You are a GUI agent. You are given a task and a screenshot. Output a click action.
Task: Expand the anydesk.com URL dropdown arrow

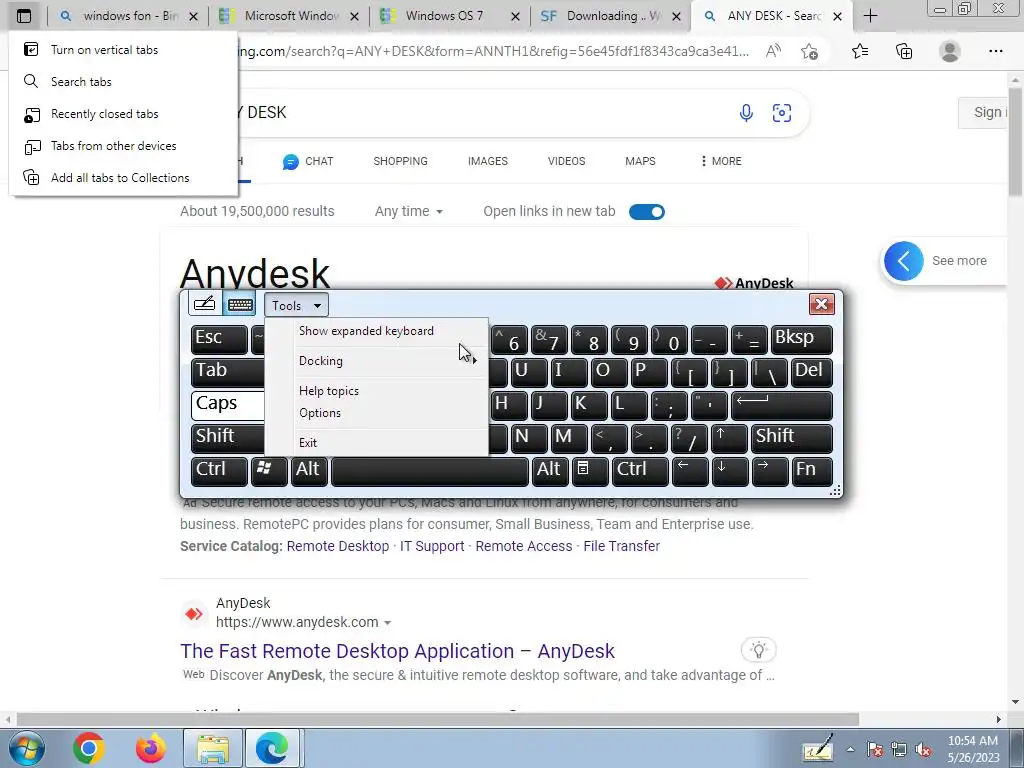tap(387, 623)
